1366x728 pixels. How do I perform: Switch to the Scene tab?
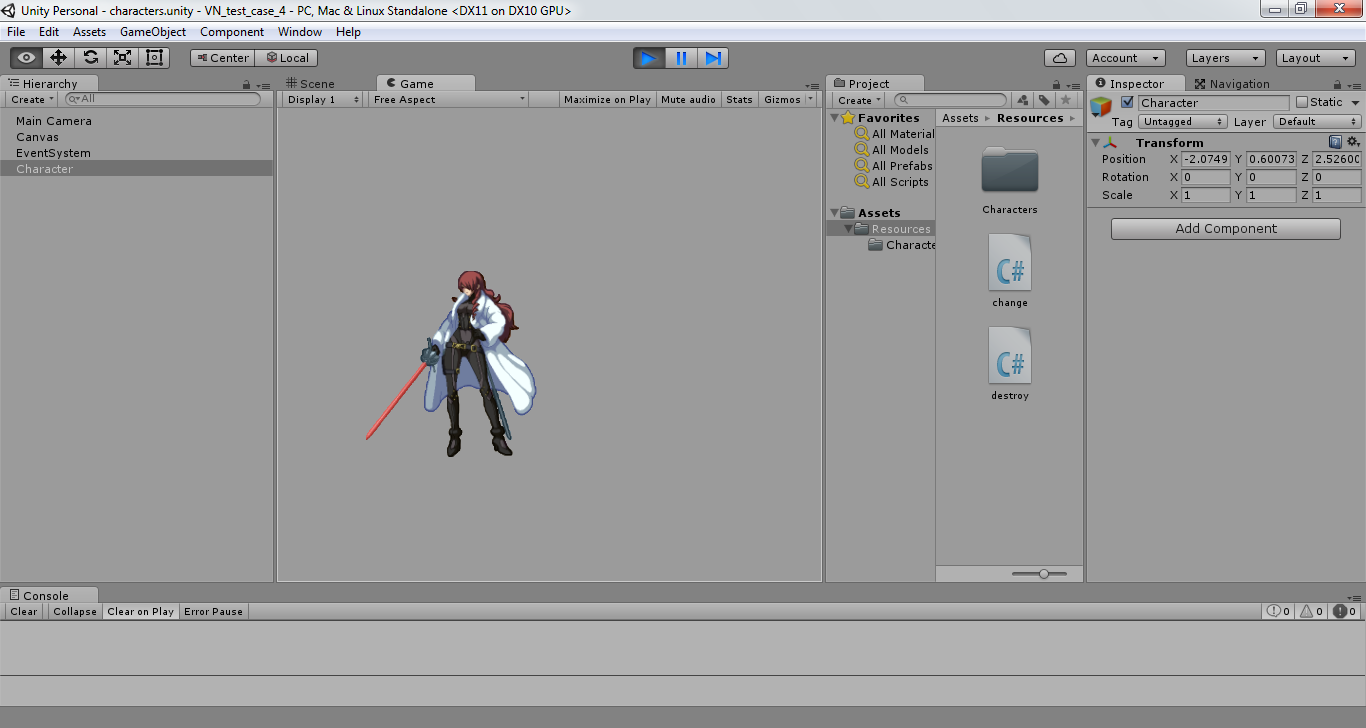[x=310, y=84]
